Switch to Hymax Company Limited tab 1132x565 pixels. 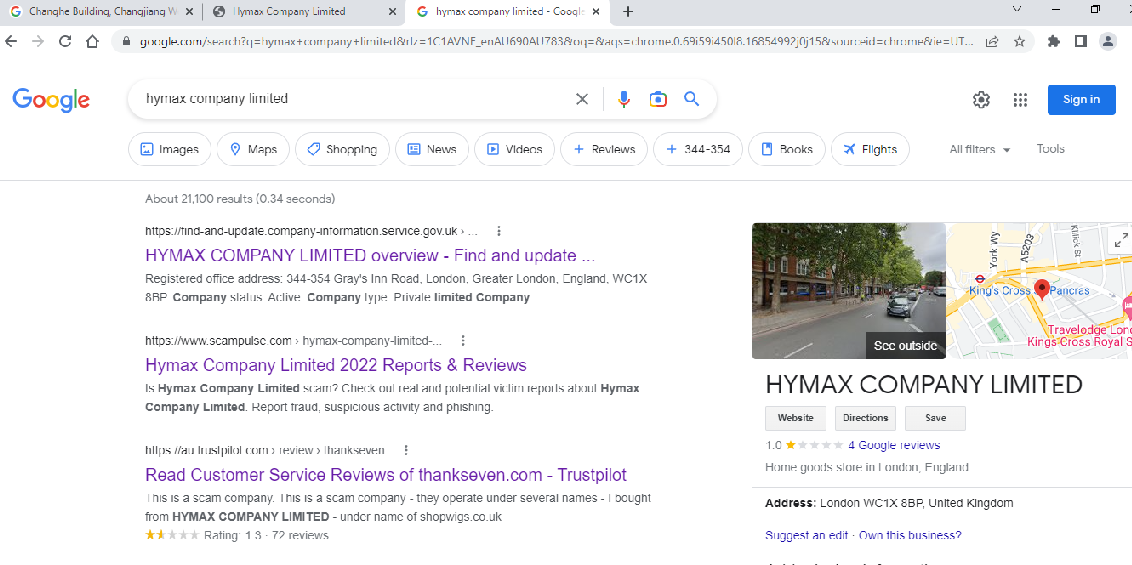[303, 12]
